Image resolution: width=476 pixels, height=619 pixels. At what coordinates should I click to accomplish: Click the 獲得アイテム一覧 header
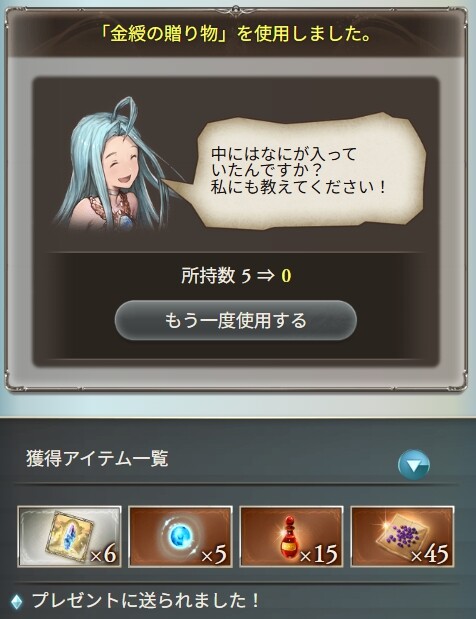click(x=97, y=459)
